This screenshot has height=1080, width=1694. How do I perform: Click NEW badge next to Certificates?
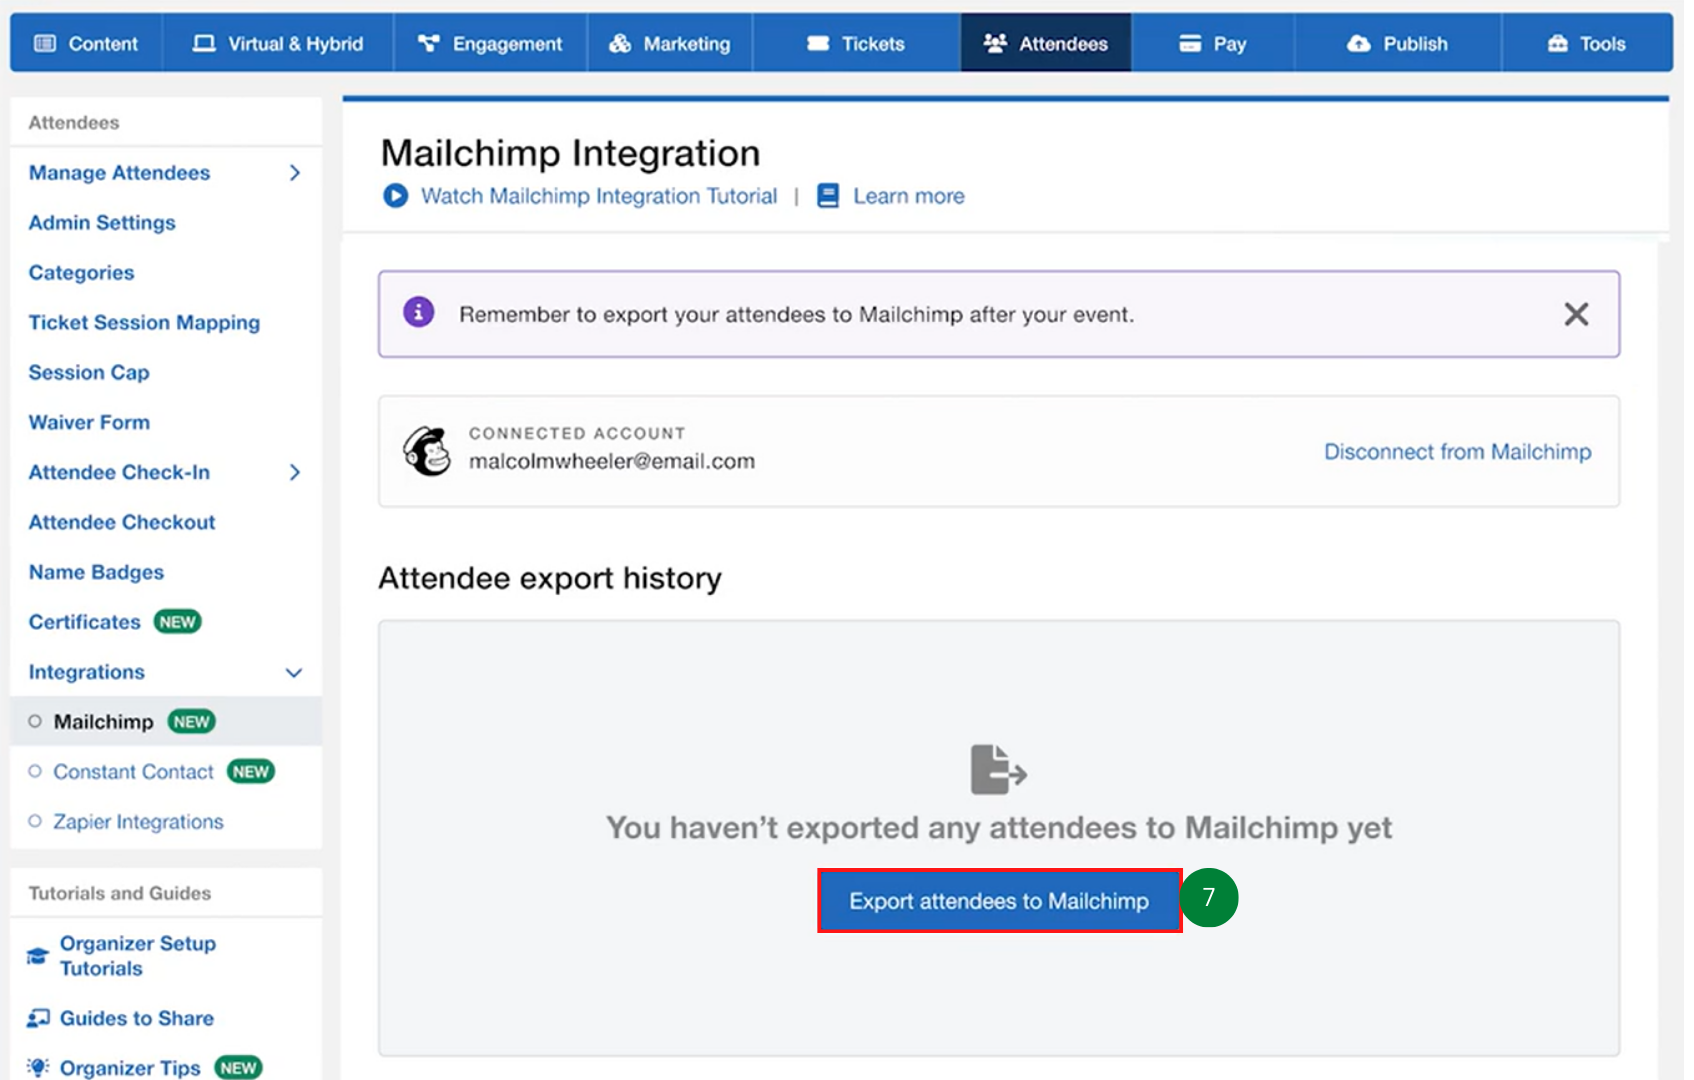(x=177, y=622)
